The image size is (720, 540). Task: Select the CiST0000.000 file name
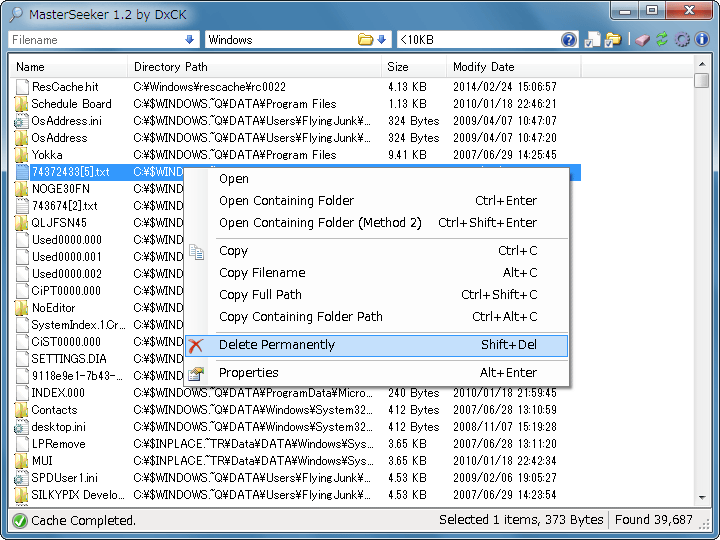tap(66, 342)
